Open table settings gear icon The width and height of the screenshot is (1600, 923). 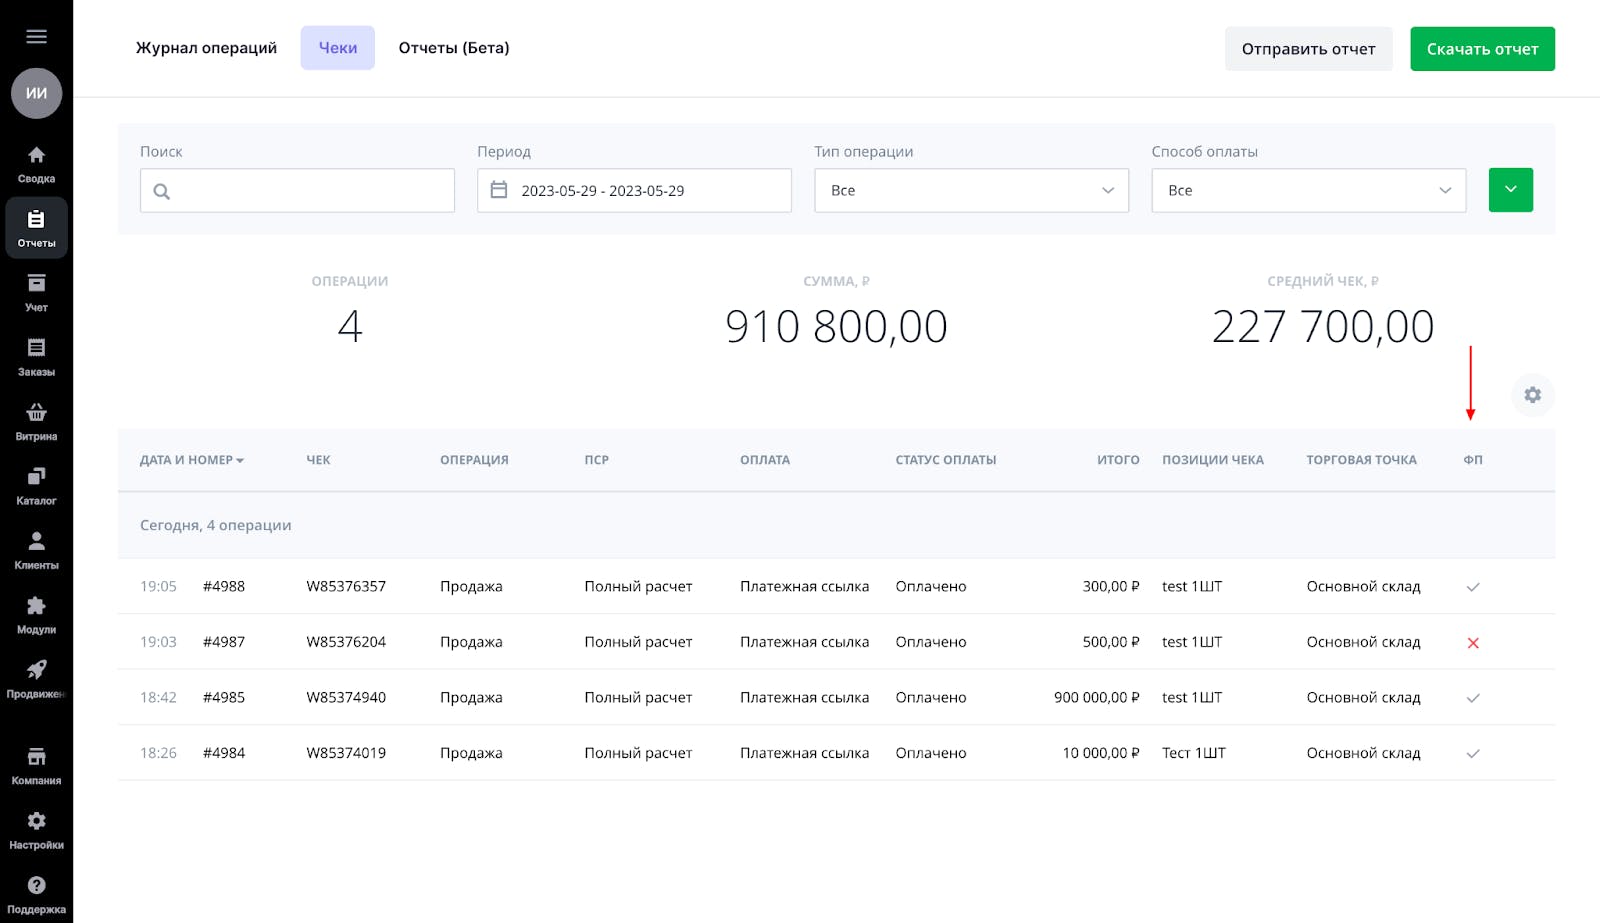point(1532,395)
